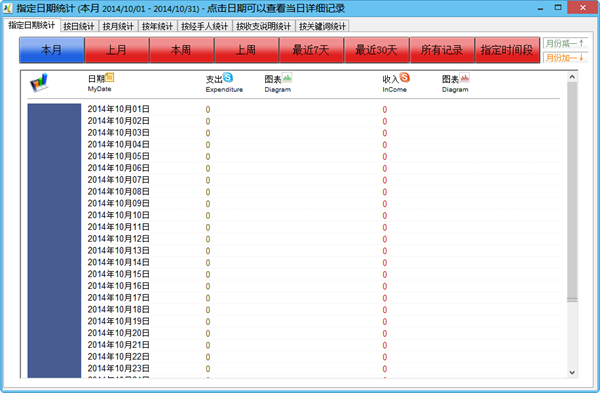Click the date 2014年10月22日

coord(119,357)
